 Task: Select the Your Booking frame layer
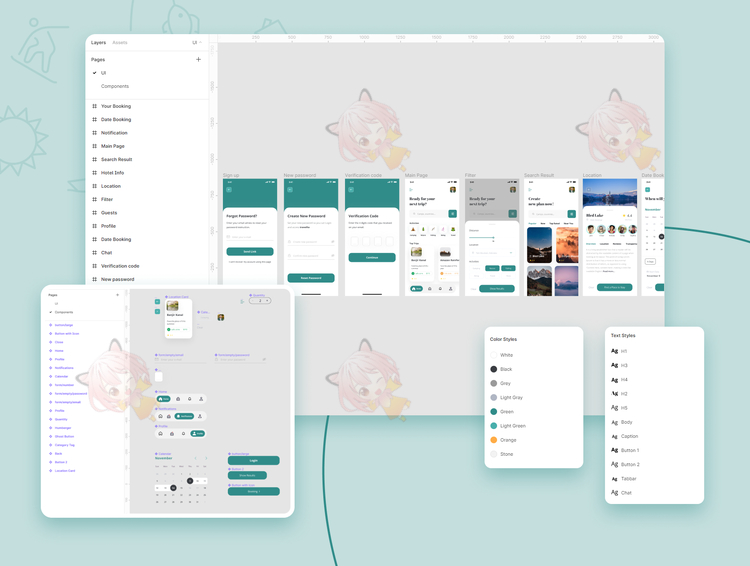[x=116, y=106]
